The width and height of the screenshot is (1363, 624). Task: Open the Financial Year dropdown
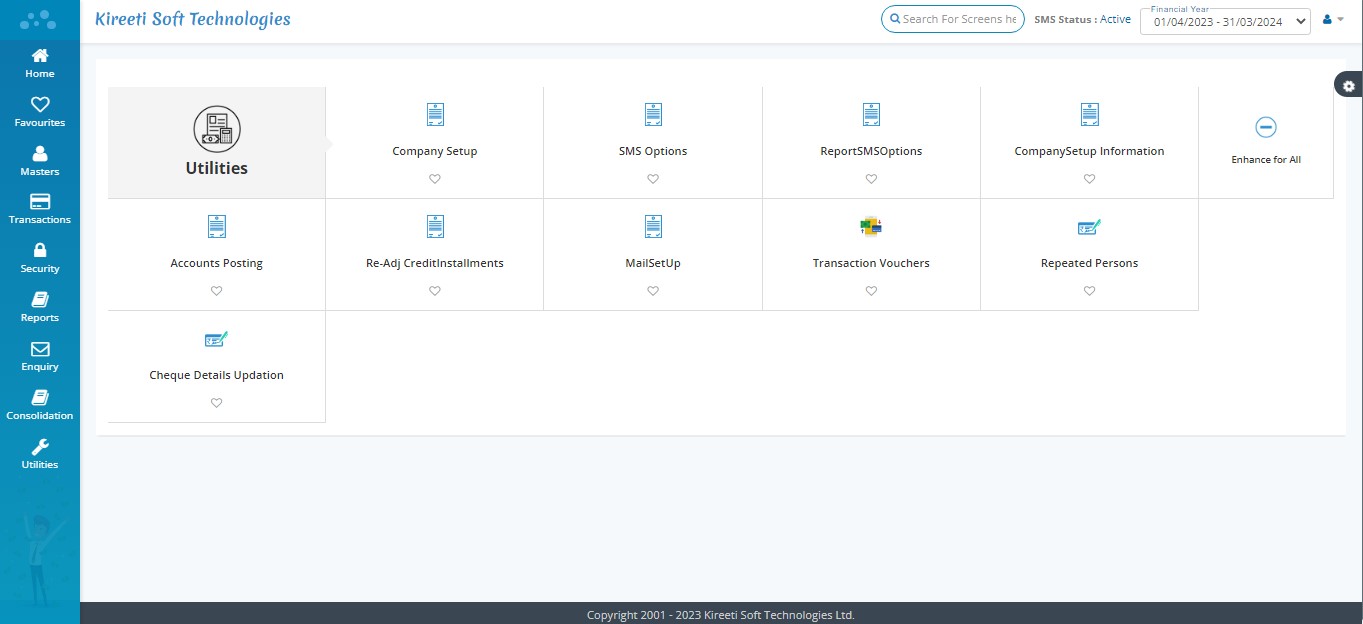1224,21
